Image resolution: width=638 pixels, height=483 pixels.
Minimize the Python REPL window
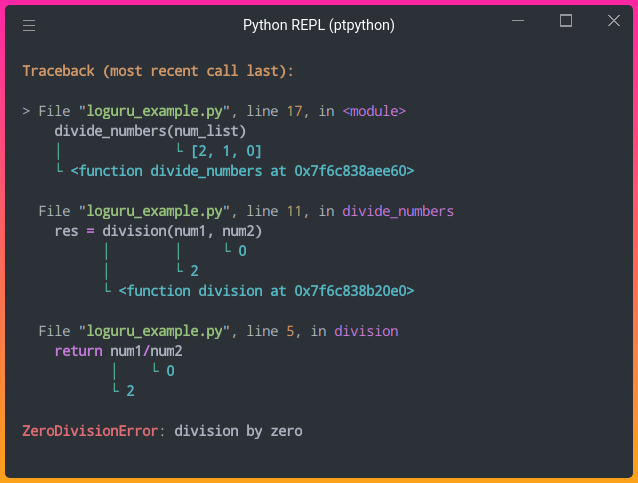(517, 22)
